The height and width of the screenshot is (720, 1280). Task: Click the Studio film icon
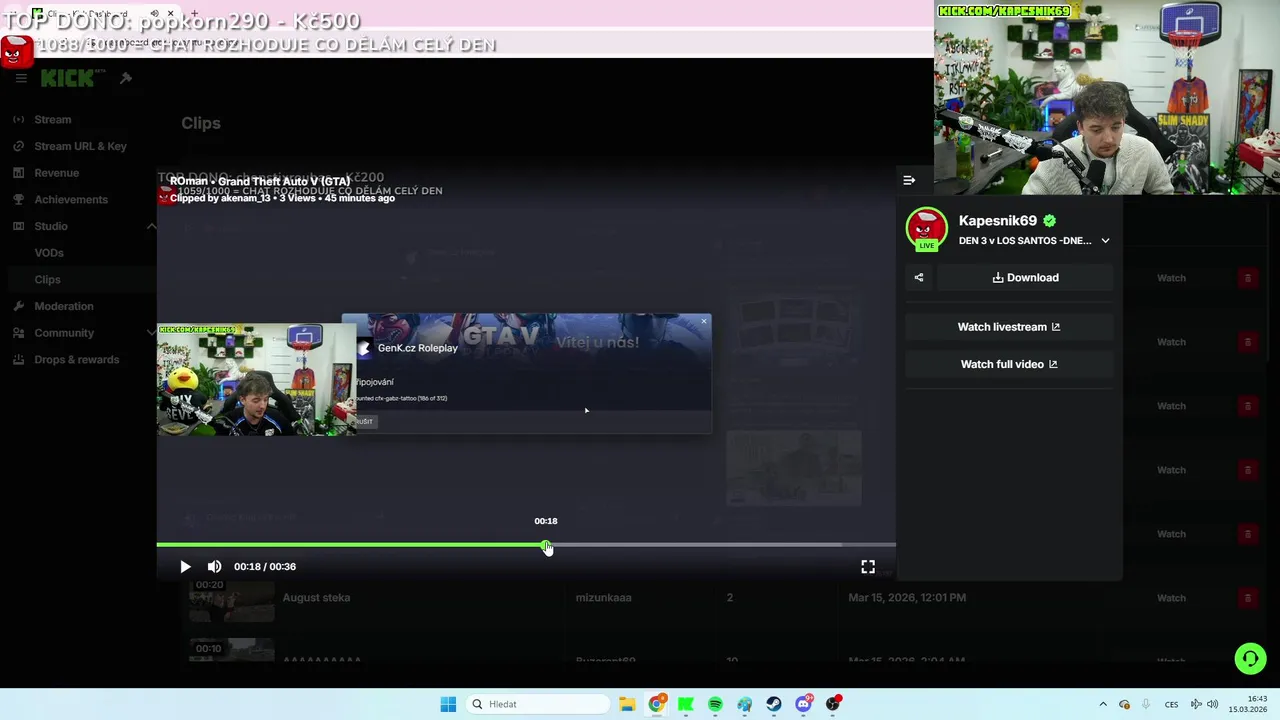[x=19, y=226]
